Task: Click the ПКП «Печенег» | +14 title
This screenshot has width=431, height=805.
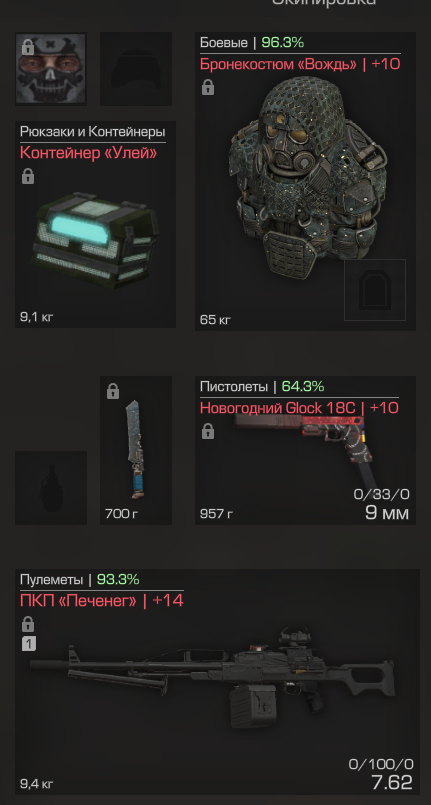Action: (x=102, y=601)
